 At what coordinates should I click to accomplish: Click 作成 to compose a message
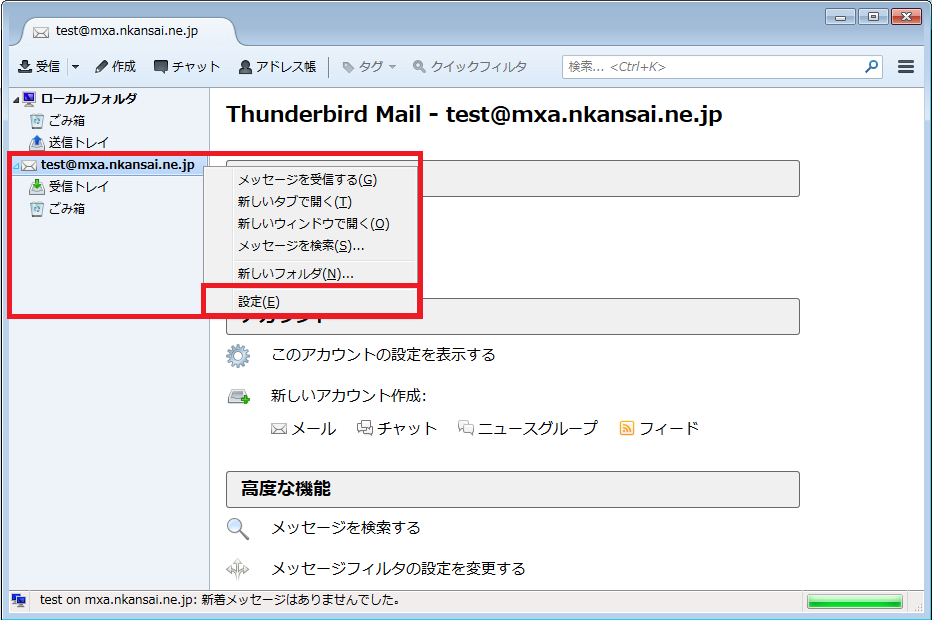115,67
